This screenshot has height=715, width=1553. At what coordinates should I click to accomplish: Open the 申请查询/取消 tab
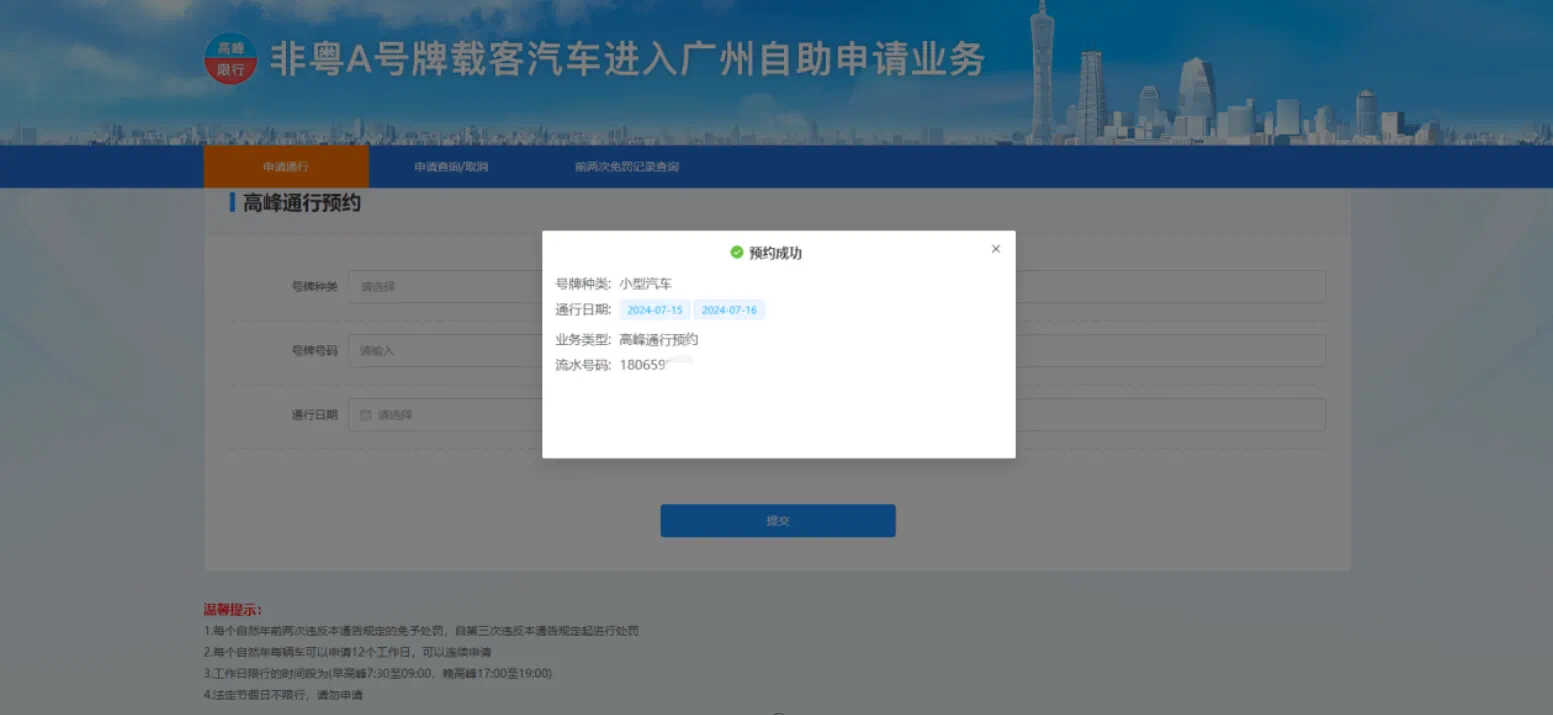[451, 167]
